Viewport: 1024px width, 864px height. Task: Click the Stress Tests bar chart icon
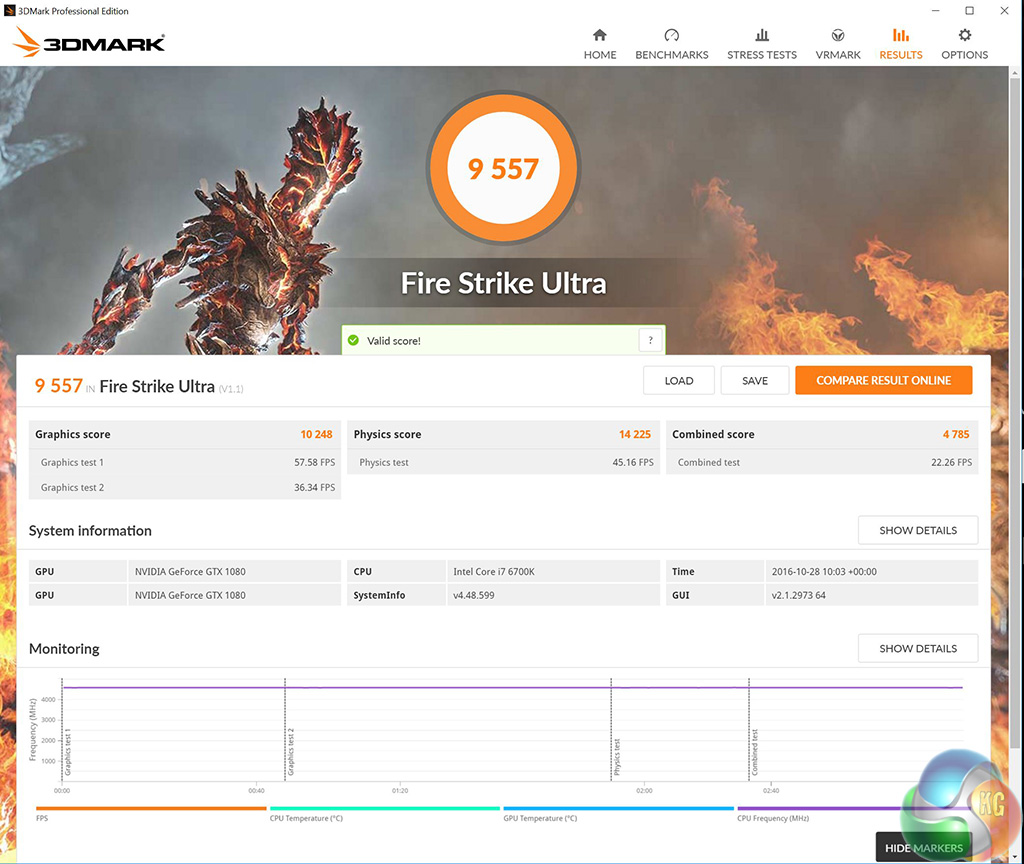pos(762,35)
